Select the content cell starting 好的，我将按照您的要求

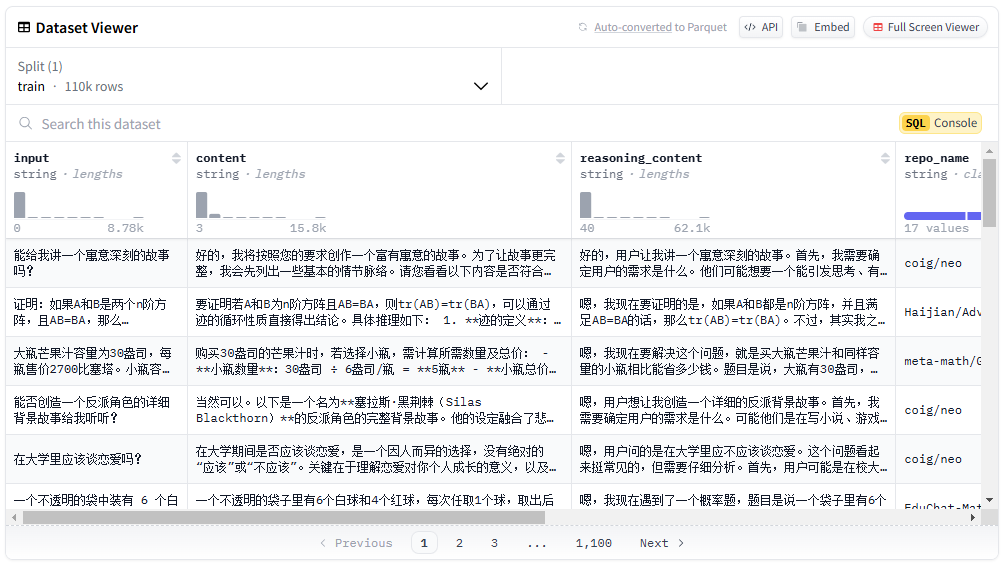[380, 263]
